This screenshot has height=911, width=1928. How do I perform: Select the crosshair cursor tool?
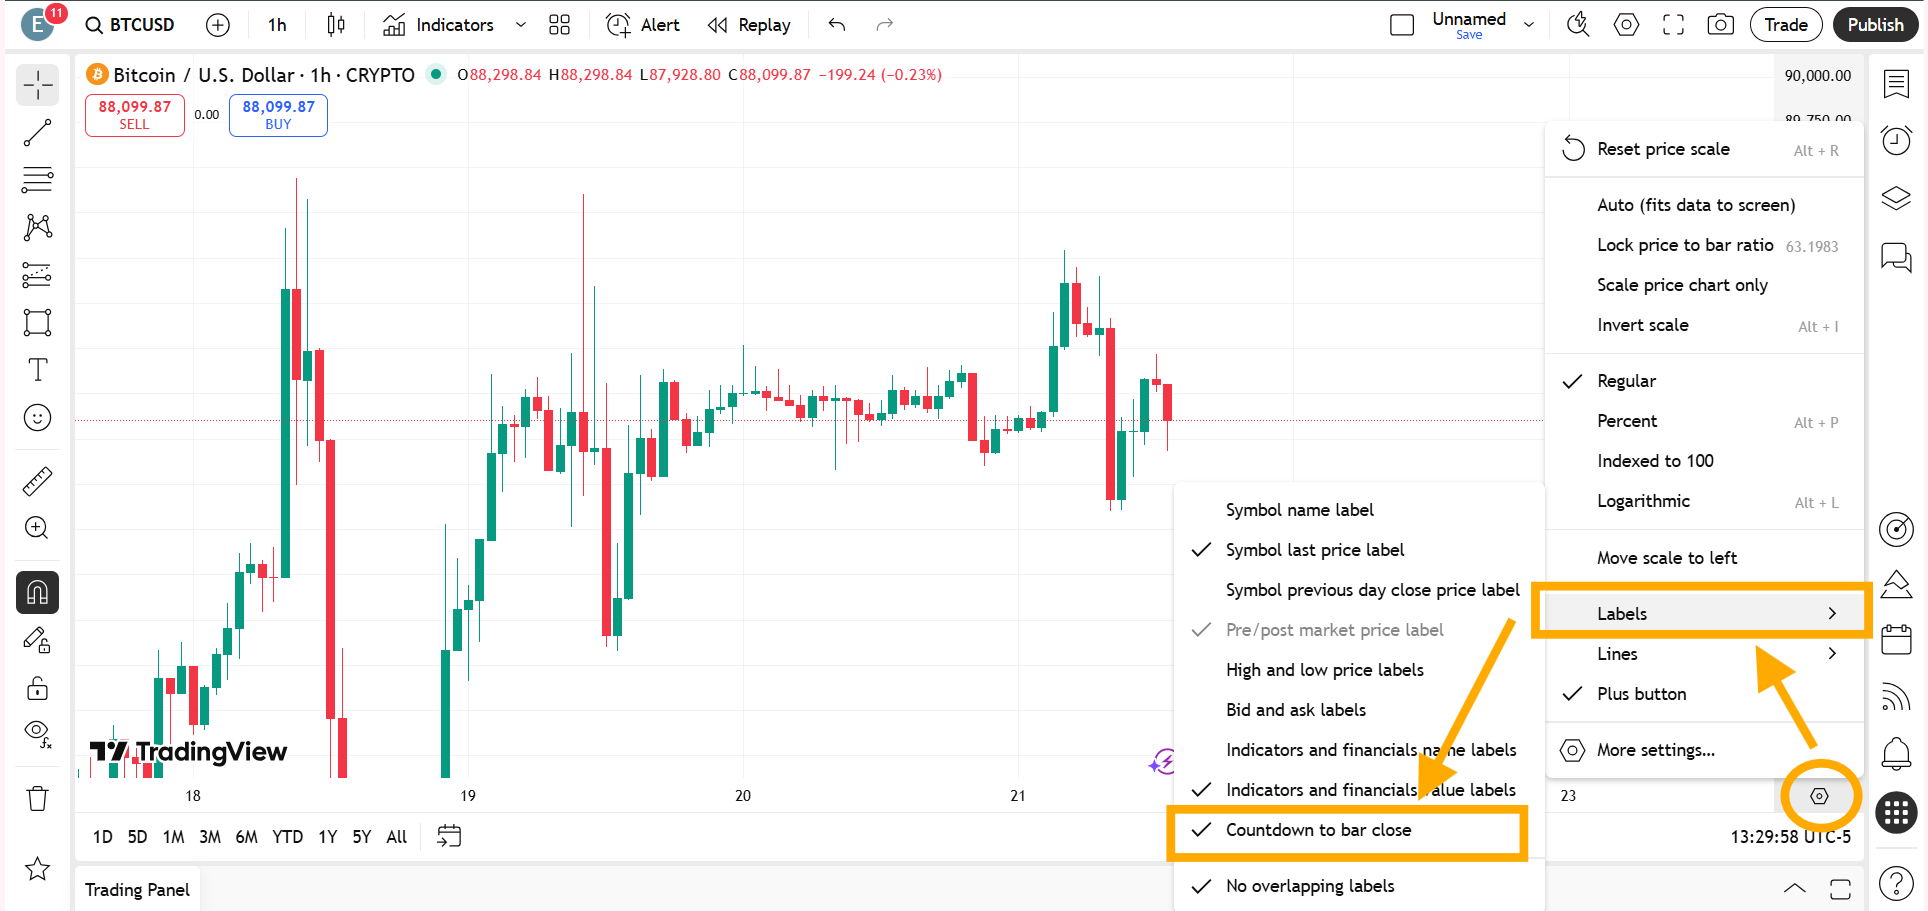pos(37,85)
